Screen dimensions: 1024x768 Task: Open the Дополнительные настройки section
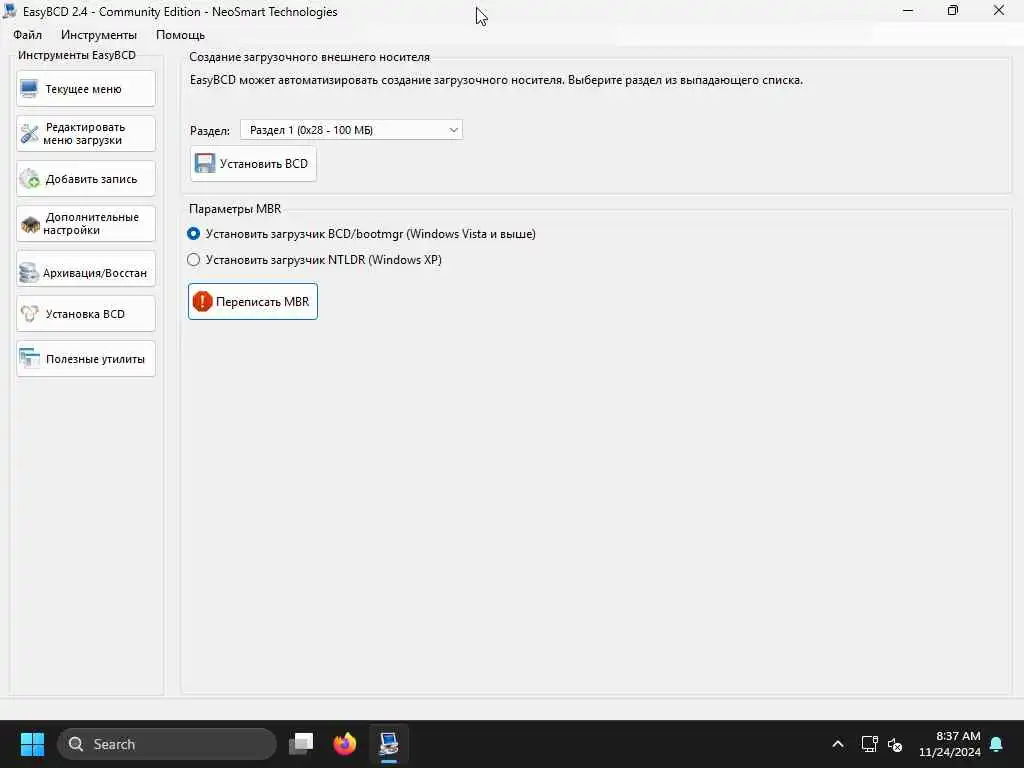86,224
